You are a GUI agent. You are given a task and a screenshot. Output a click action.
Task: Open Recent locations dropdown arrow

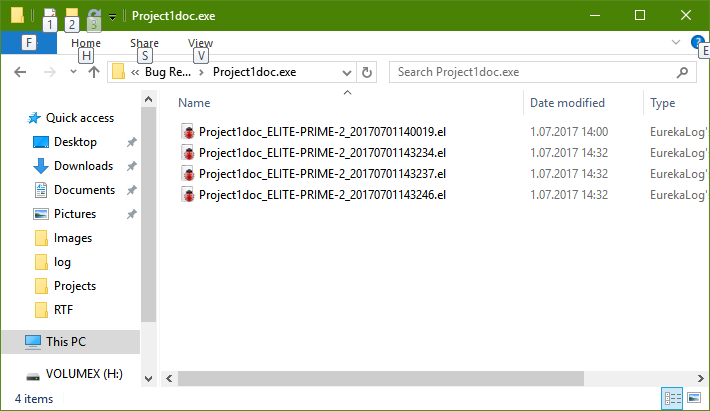pos(73,72)
